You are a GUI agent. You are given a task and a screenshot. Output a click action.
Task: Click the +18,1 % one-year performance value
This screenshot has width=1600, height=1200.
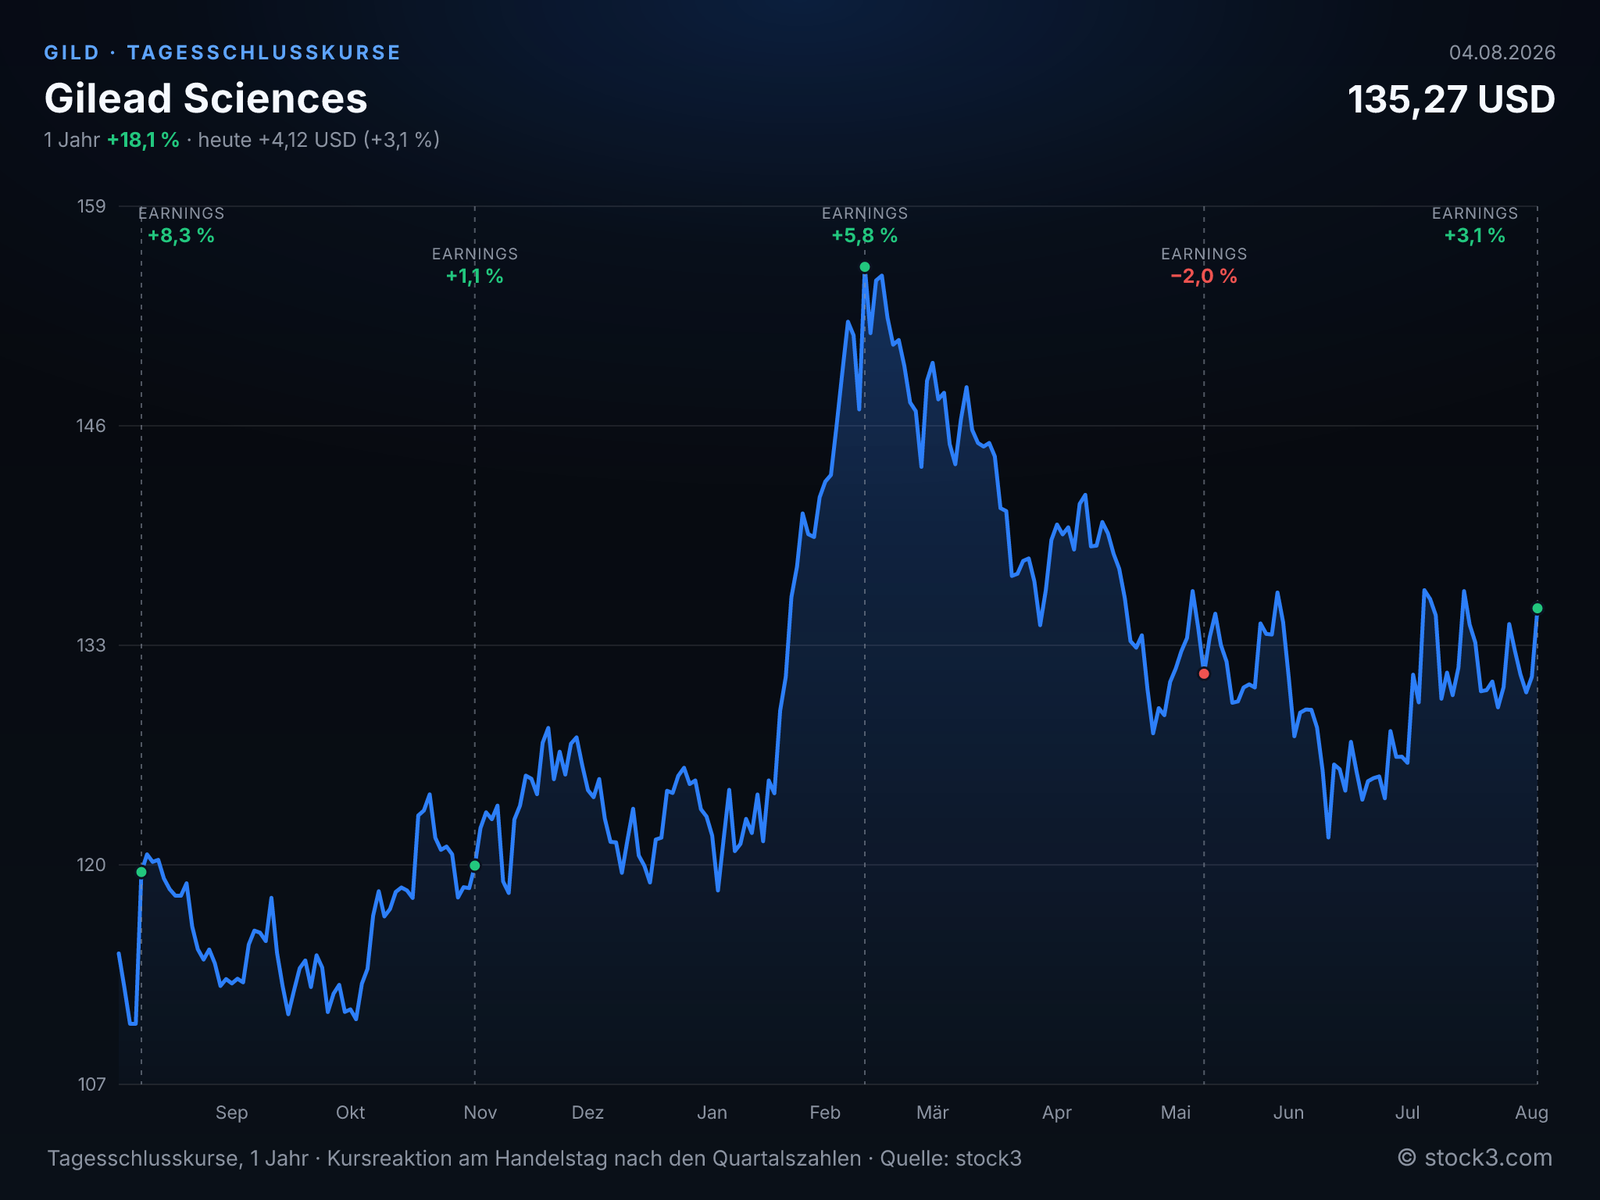pos(143,140)
